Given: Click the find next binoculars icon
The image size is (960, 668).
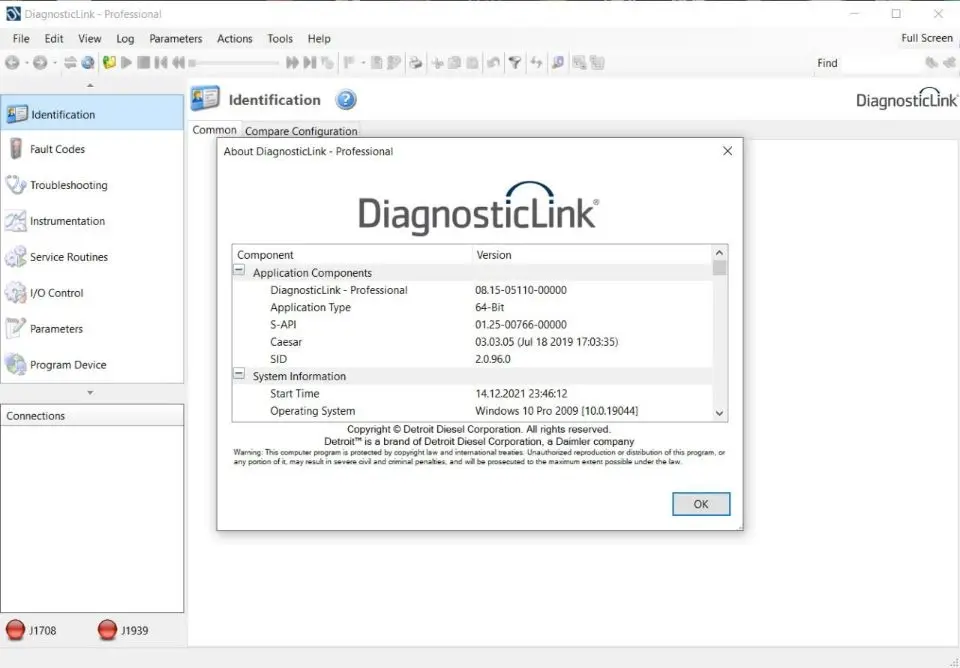Looking at the screenshot, I should [x=931, y=62].
